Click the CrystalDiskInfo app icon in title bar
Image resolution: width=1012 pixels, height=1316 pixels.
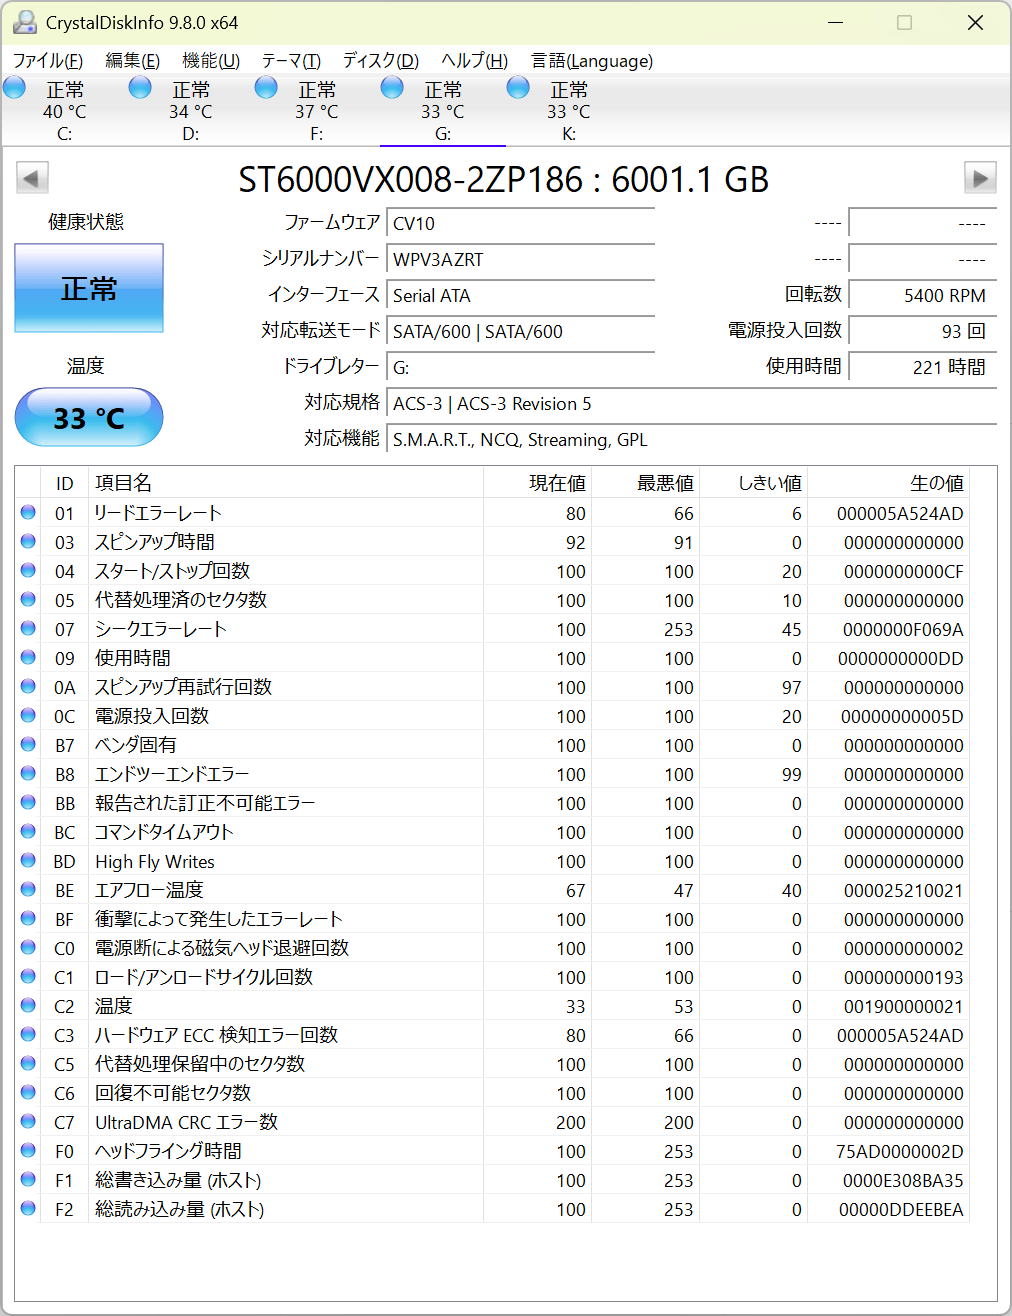click(x=24, y=22)
